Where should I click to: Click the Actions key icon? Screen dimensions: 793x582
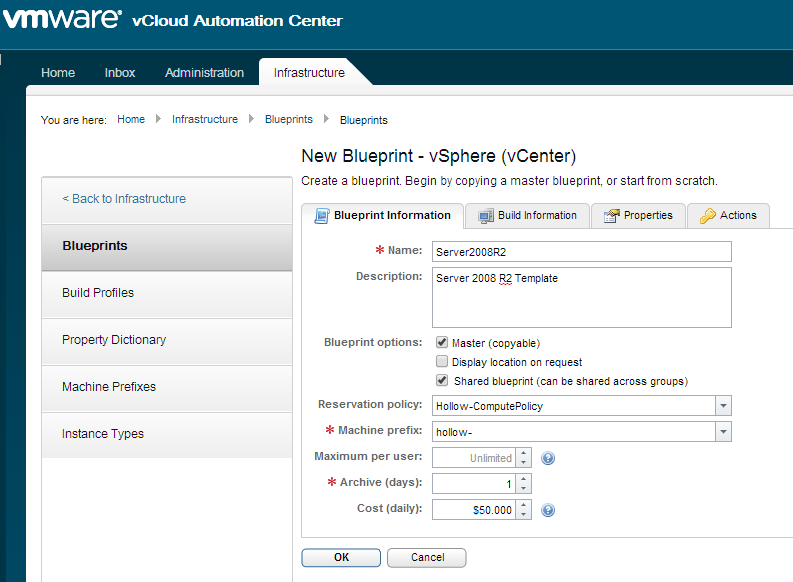tap(708, 216)
